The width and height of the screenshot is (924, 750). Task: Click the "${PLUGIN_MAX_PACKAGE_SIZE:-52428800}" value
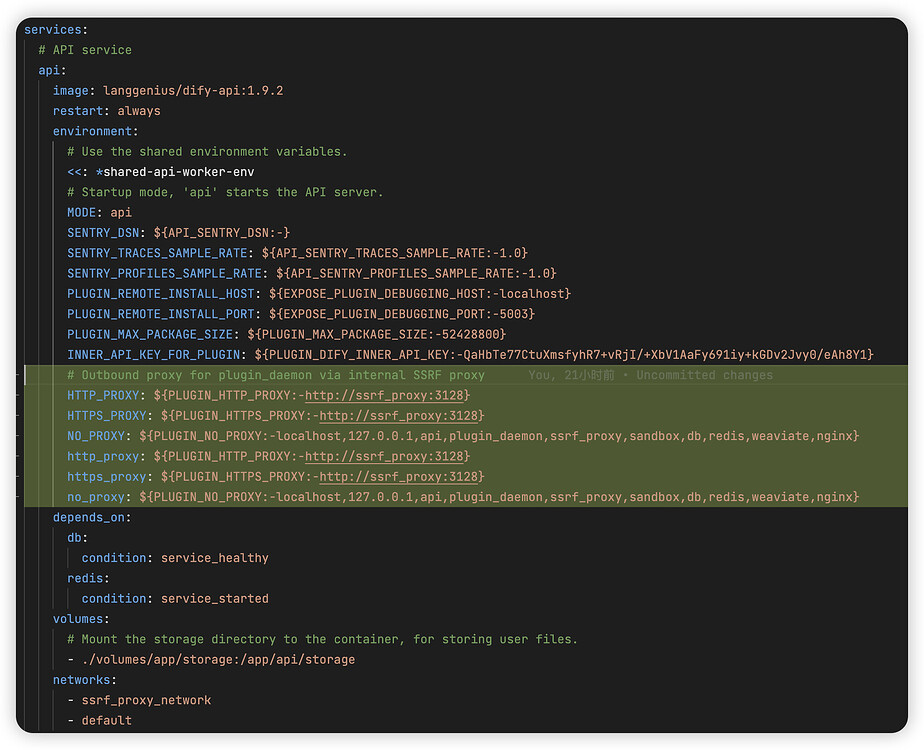377,335
